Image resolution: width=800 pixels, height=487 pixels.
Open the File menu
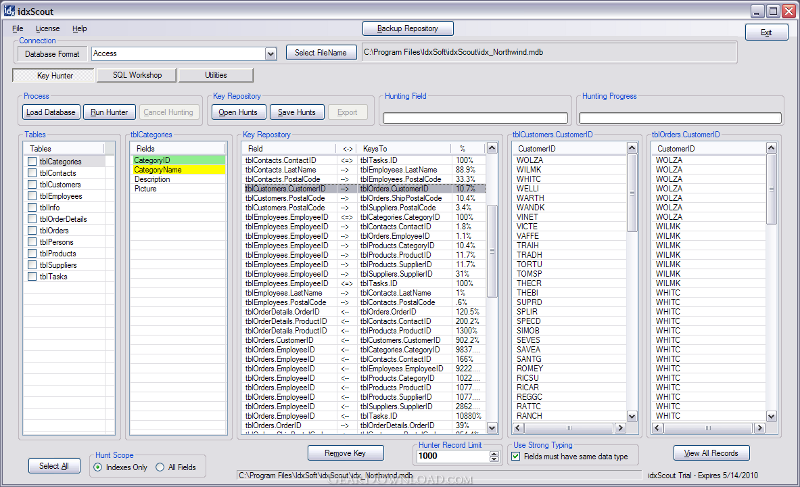pyautogui.click(x=18, y=29)
